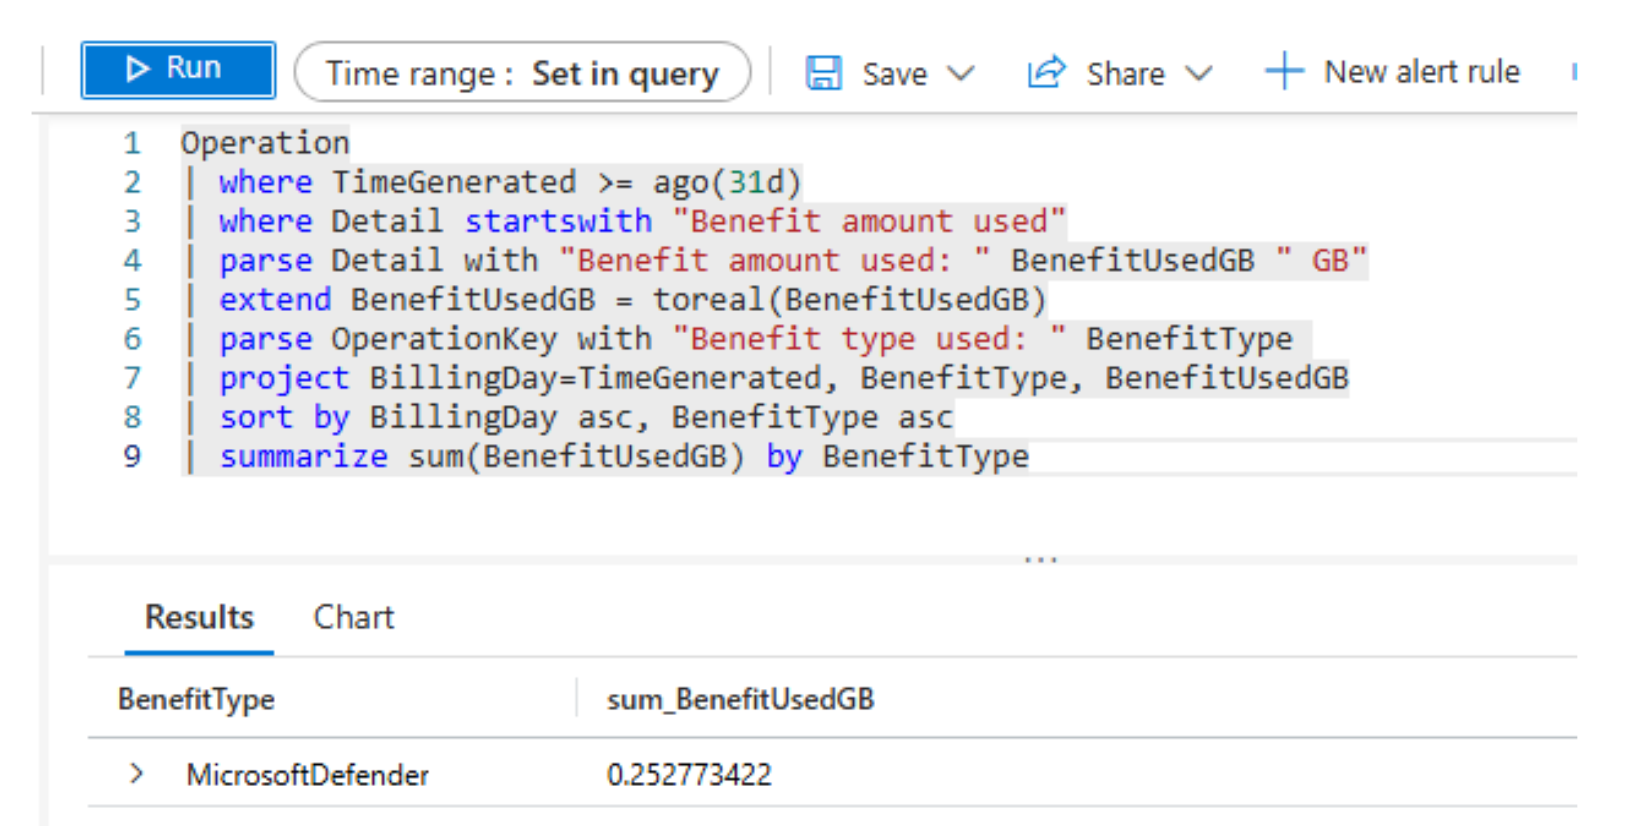Image resolution: width=1641 pixels, height=826 pixels.
Task: Click the three-dot pane resize handle
Action: tap(1040, 559)
